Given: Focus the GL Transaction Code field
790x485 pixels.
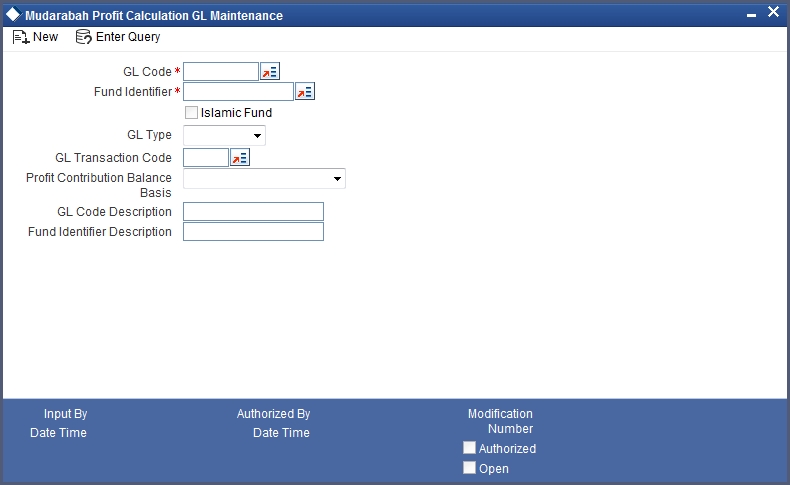Looking at the screenshot, I should pyautogui.click(x=206, y=158).
